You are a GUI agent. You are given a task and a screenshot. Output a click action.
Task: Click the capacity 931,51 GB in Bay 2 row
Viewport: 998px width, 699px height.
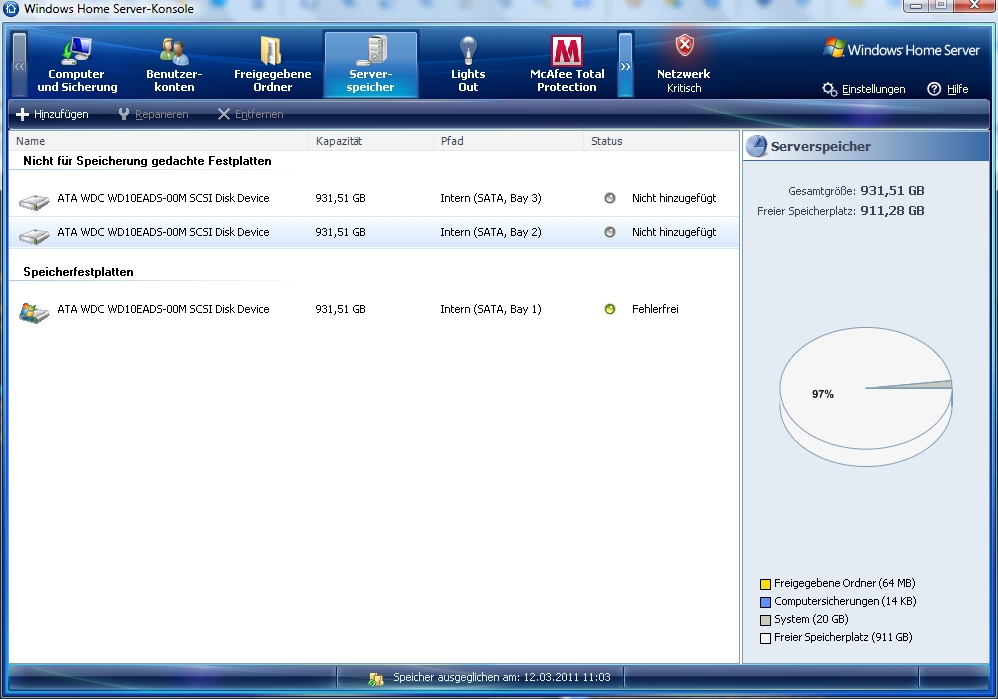coord(341,232)
